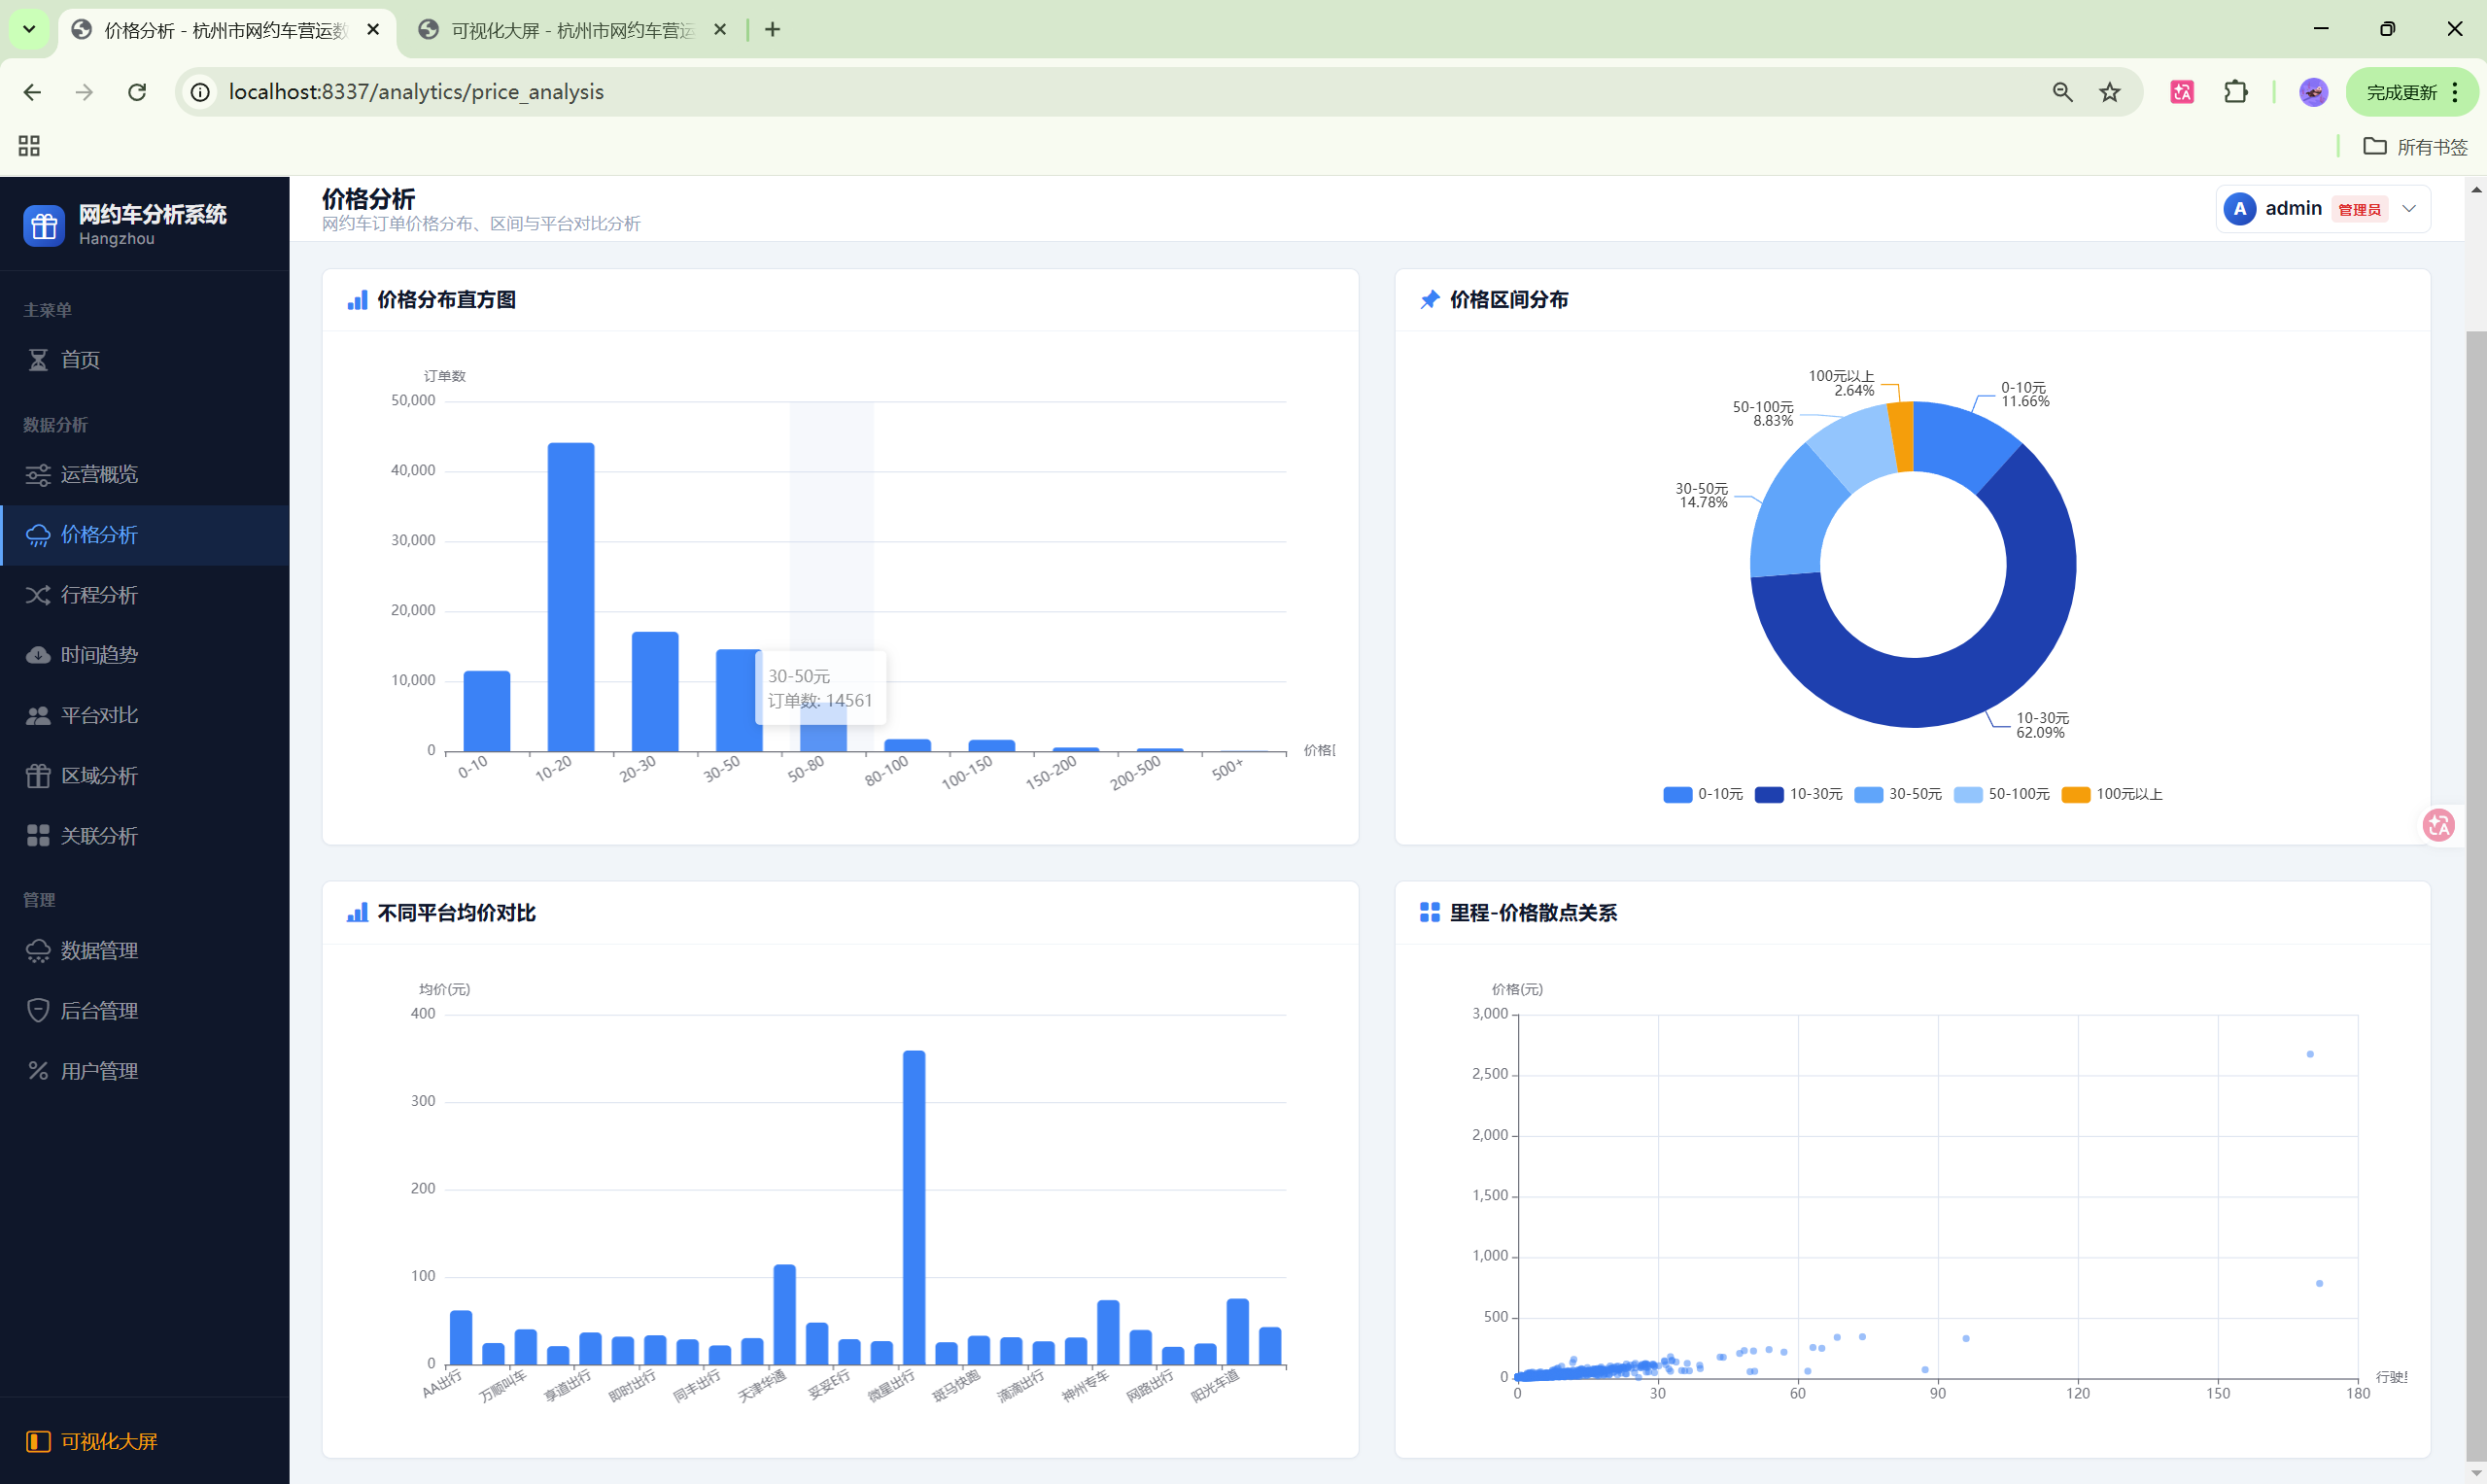
Task: Open 首页 hourglass sidebar item
Action: (80, 360)
